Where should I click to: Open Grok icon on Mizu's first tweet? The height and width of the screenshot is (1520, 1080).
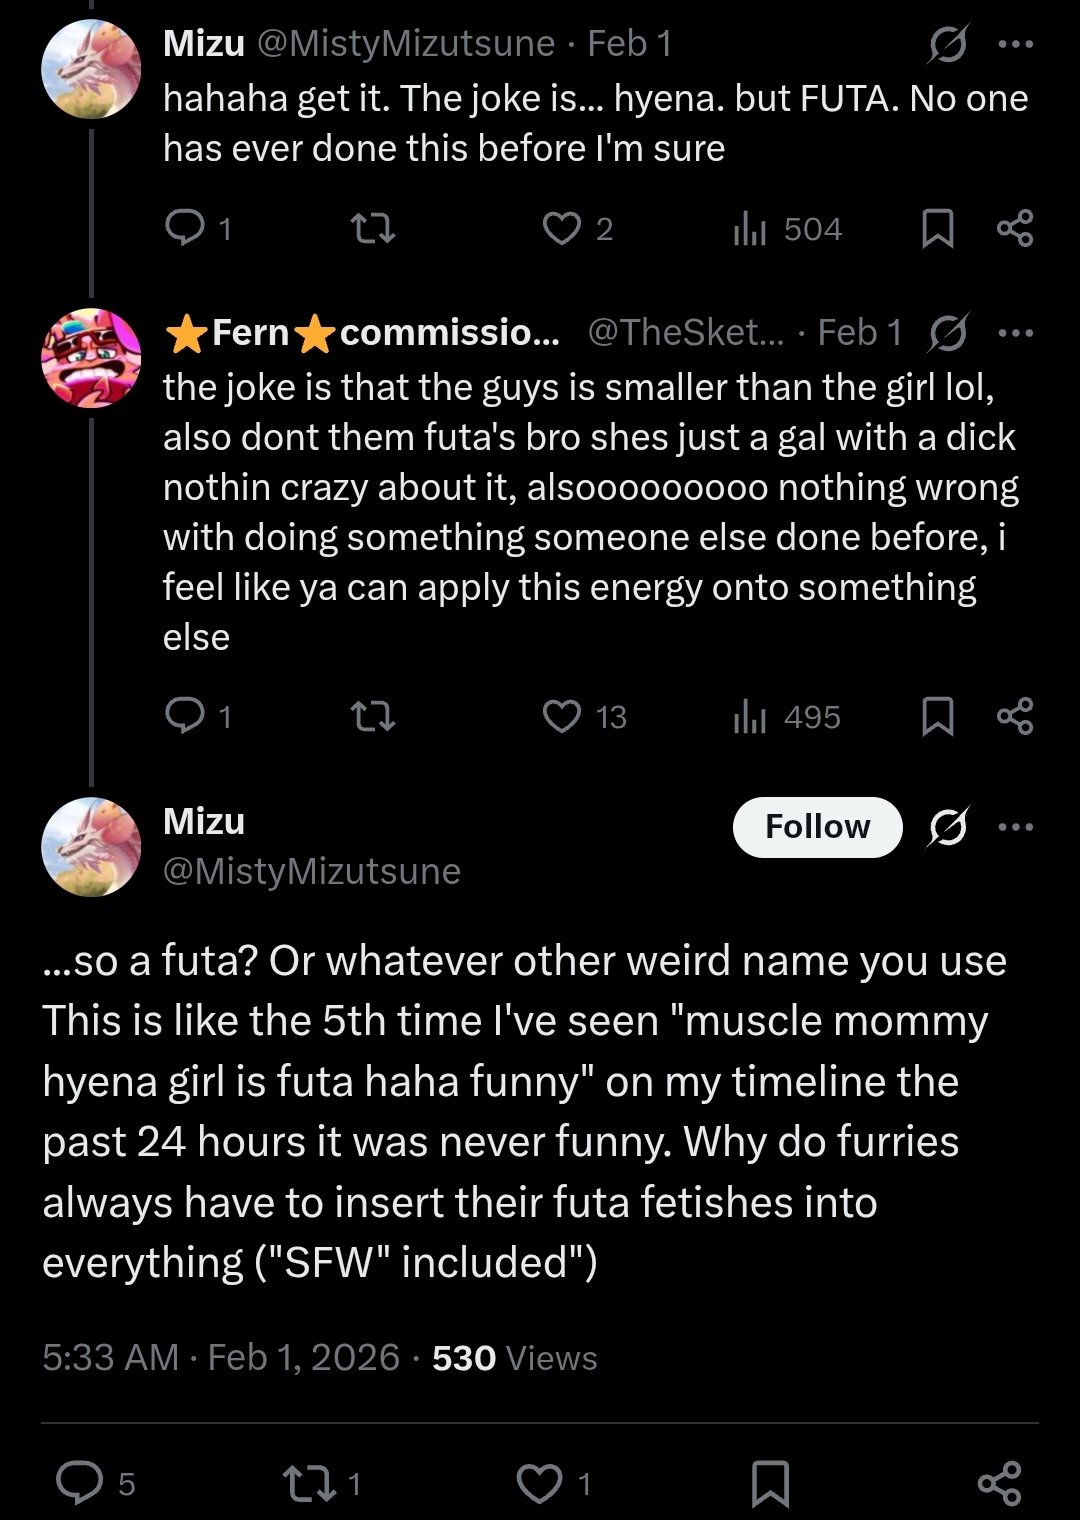click(x=947, y=44)
